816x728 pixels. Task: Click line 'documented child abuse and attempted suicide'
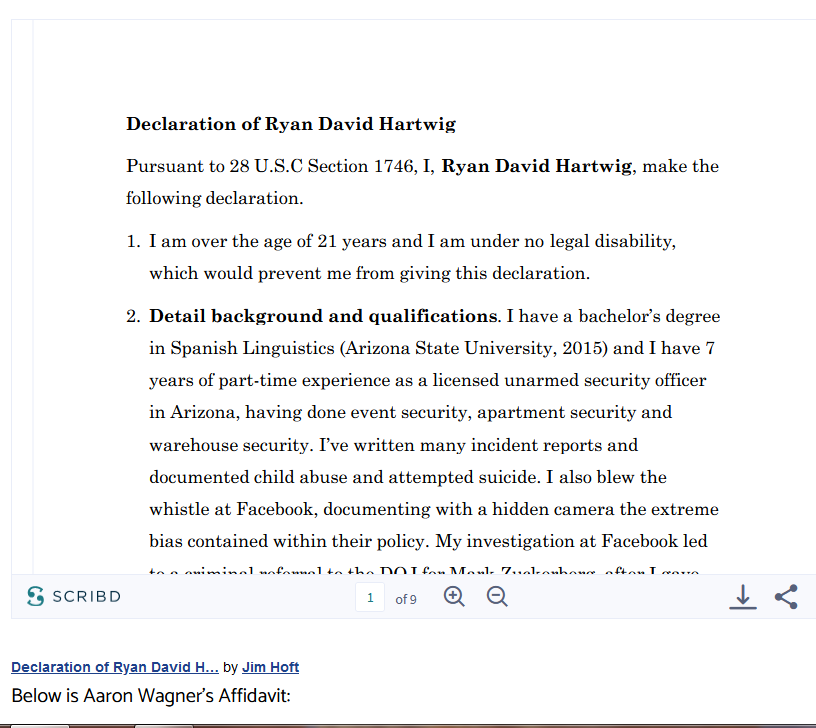click(407, 477)
